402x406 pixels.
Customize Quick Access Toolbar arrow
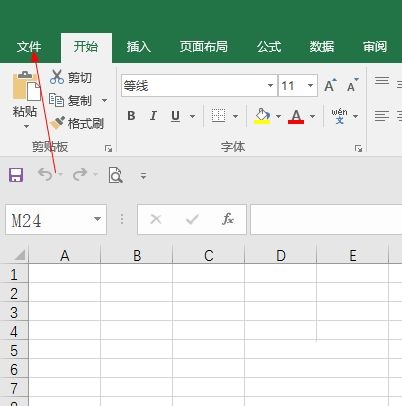[143, 175]
